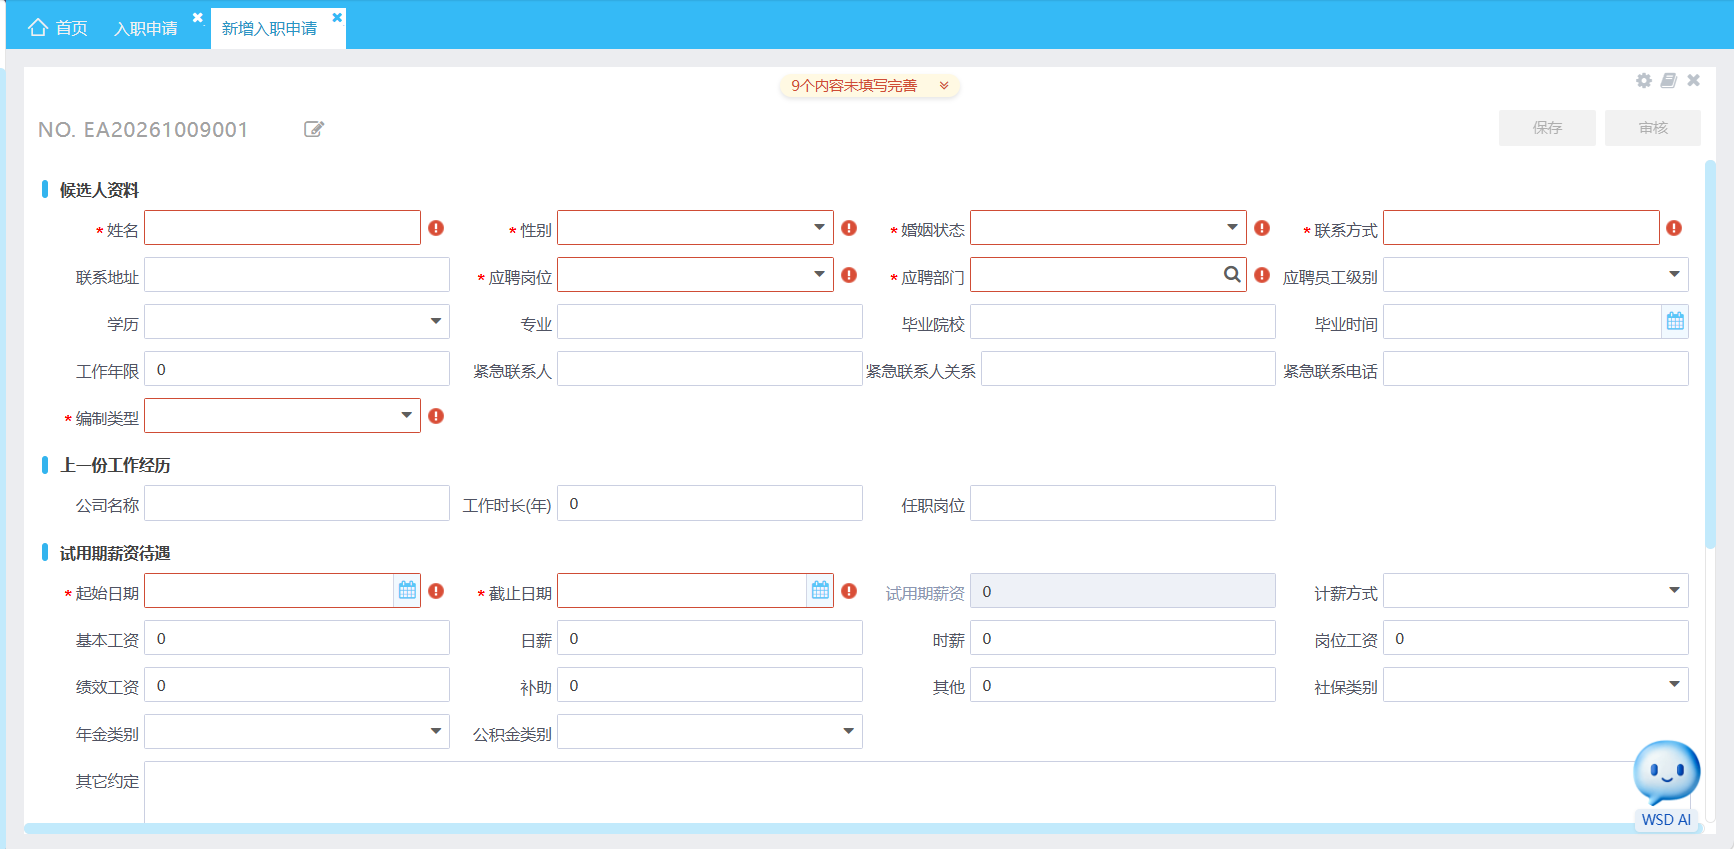The height and width of the screenshot is (849, 1734).
Task: Click the 审核 button
Action: coord(1653,128)
